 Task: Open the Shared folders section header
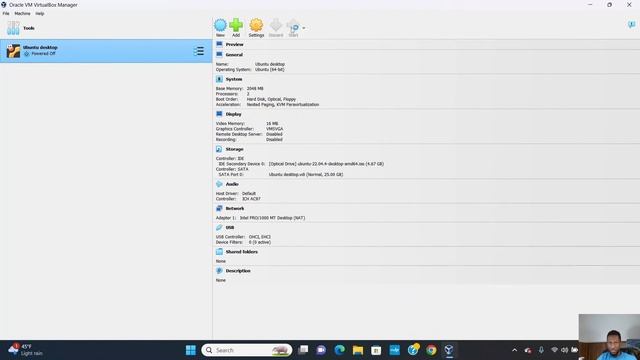(x=242, y=252)
